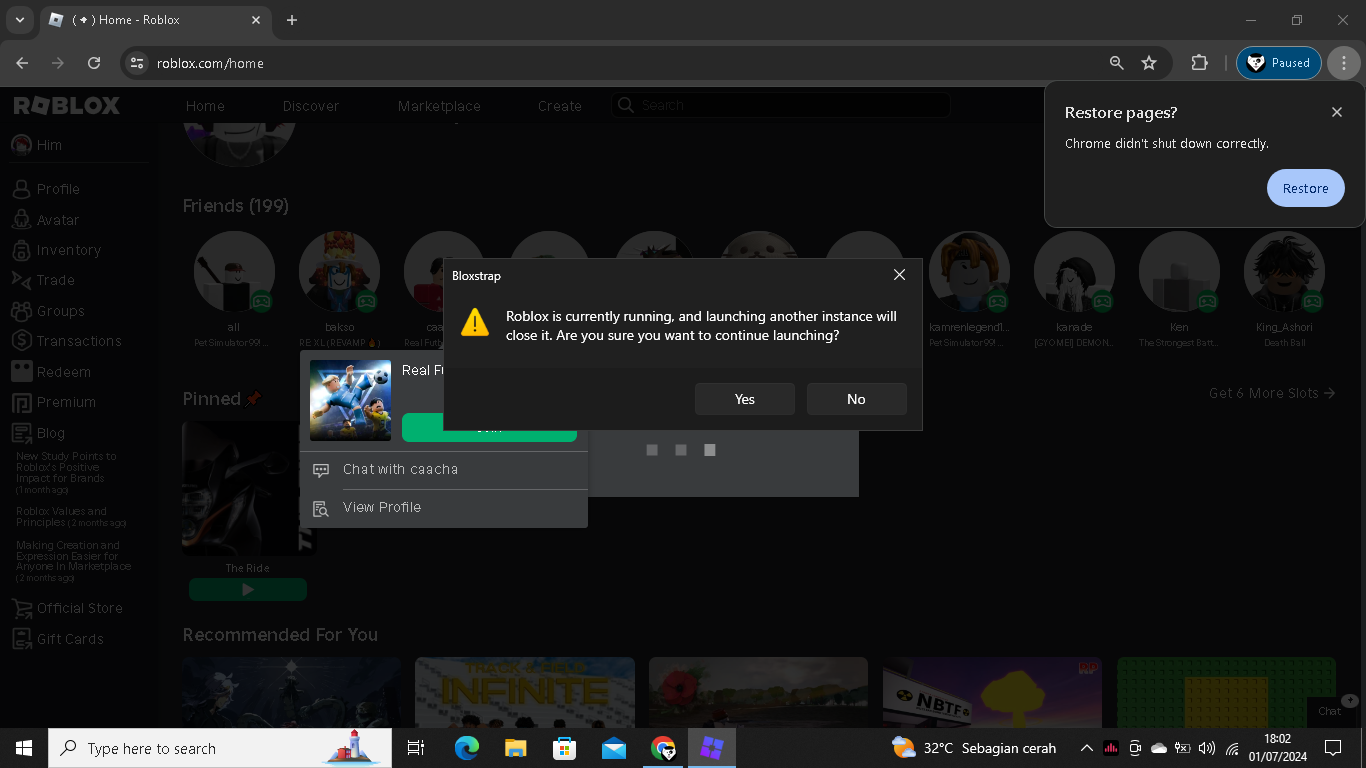Launch Microsoft Edge from taskbar
Viewport: 1366px width, 768px height.
[x=467, y=748]
